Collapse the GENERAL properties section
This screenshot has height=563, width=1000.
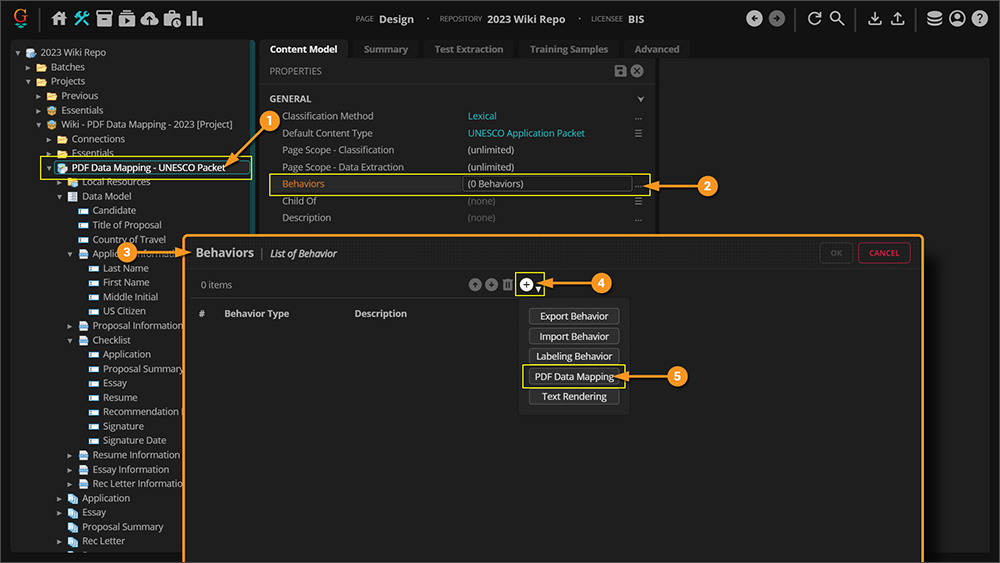(640, 99)
